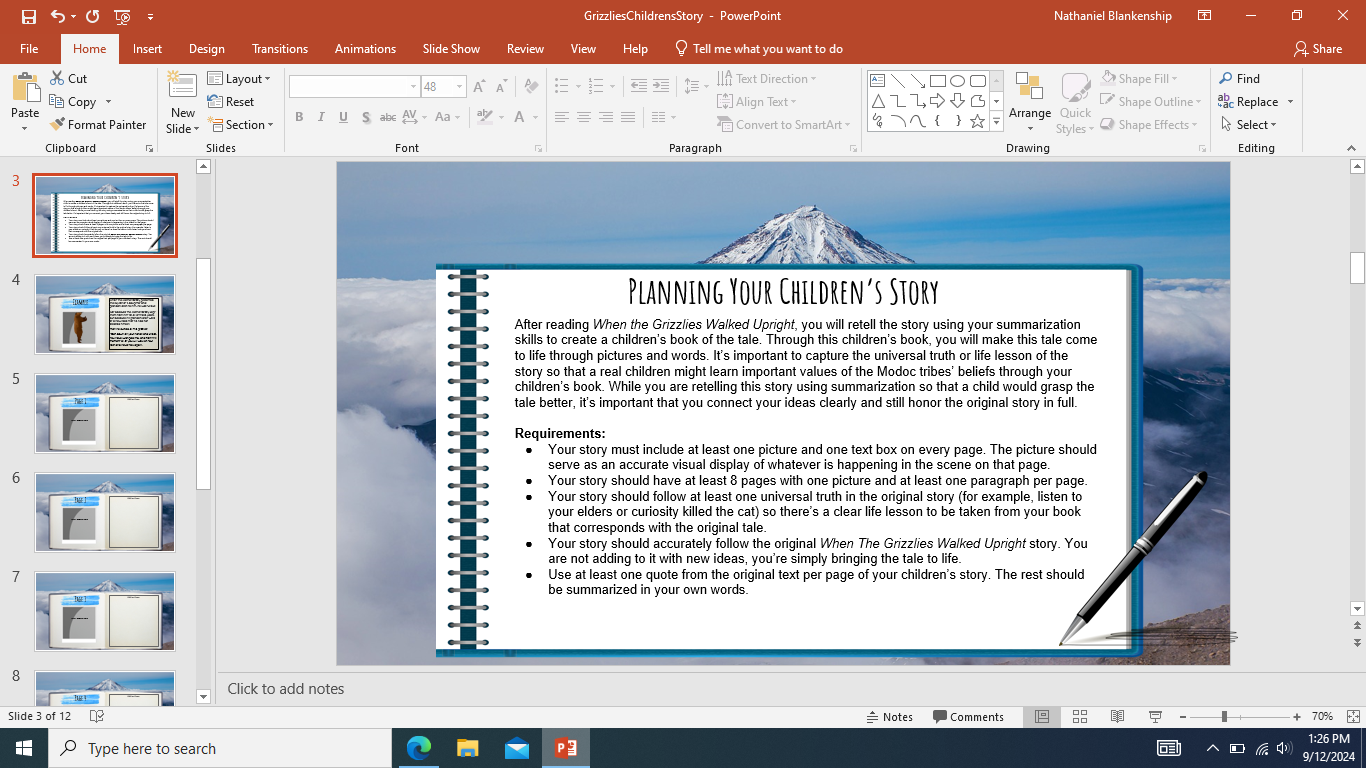Switch to the Design tab

point(206,48)
